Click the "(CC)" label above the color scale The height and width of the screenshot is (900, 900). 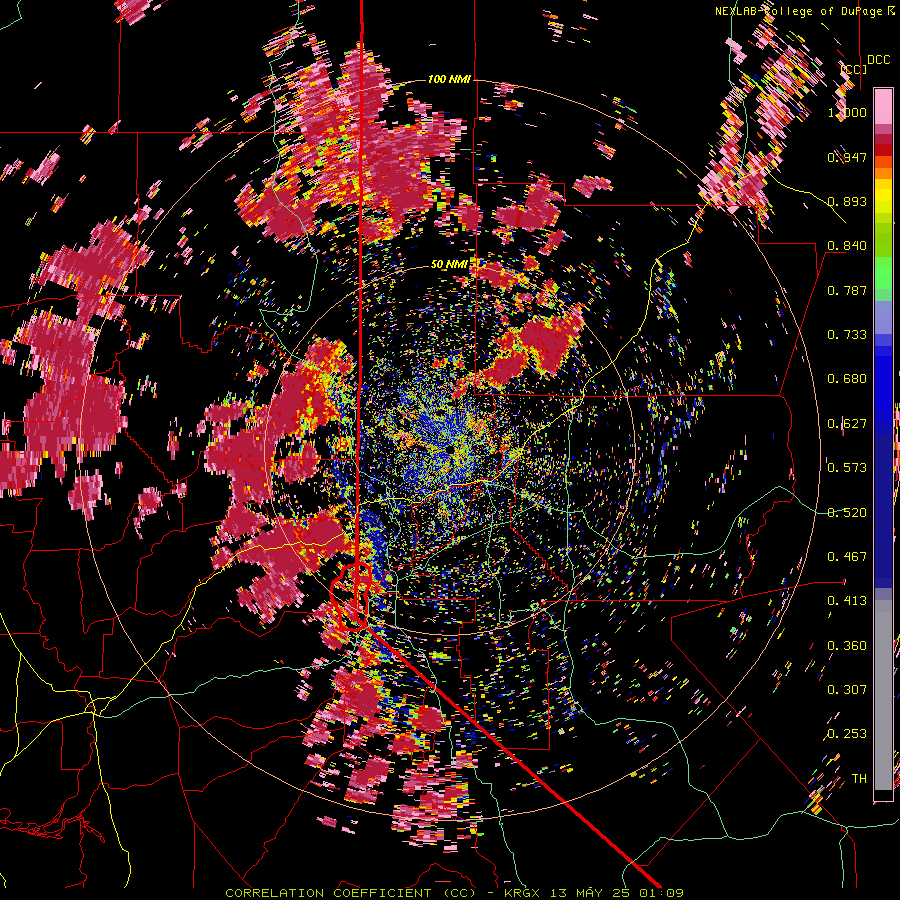(853, 69)
